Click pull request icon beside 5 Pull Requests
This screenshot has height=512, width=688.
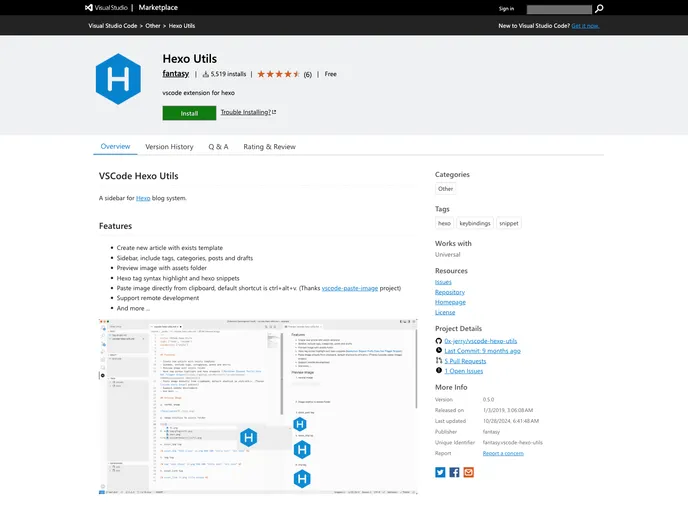tap(438, 360)
